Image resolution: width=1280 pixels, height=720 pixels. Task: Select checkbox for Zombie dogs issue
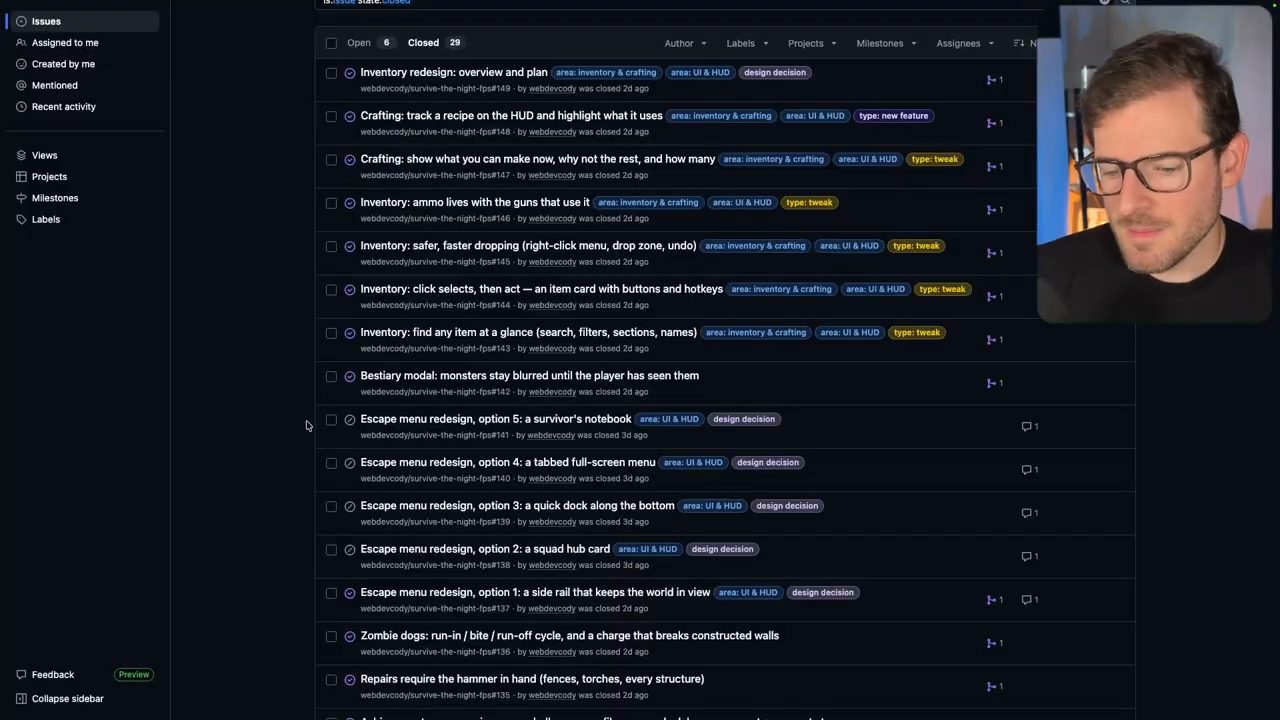(331, 636)
